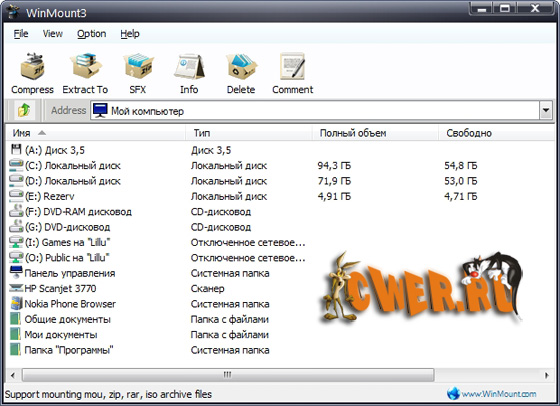Open the File menu
The width and height of the screenshot is (560, 406).
(21, 34)
